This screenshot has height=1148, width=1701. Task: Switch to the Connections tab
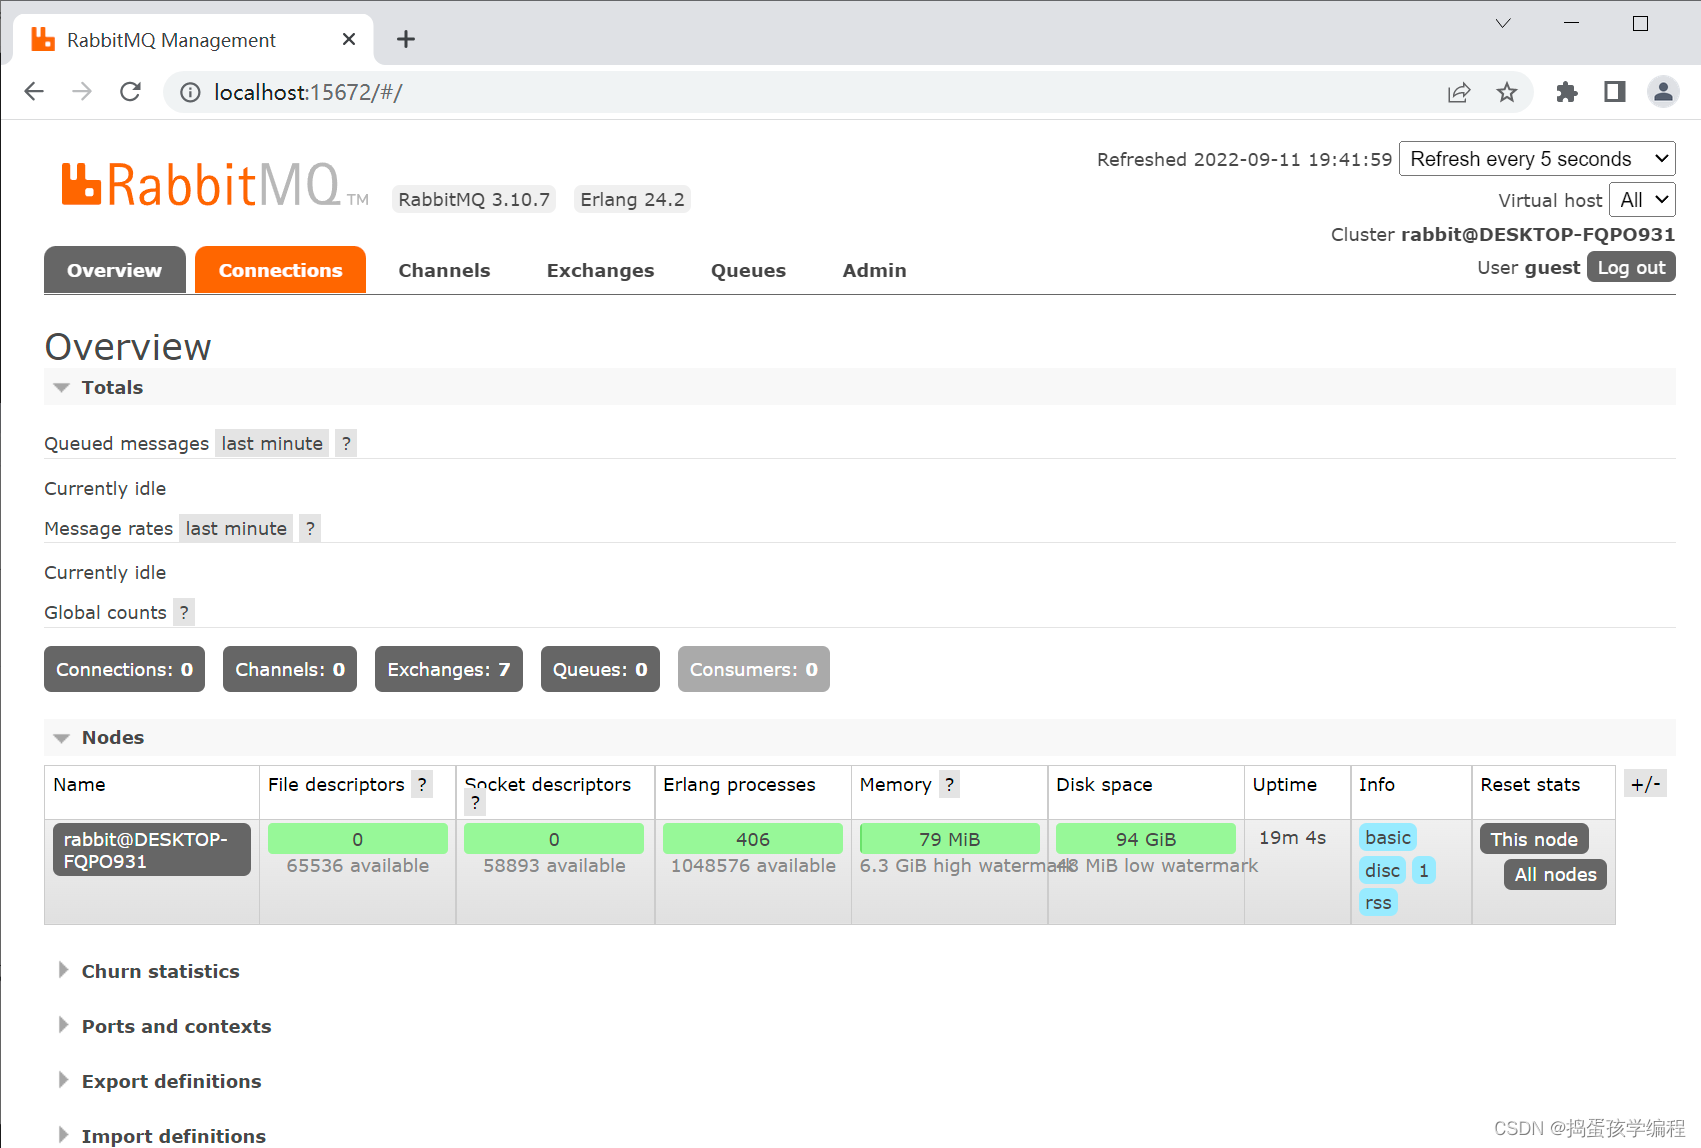click(x=281, y=270)
